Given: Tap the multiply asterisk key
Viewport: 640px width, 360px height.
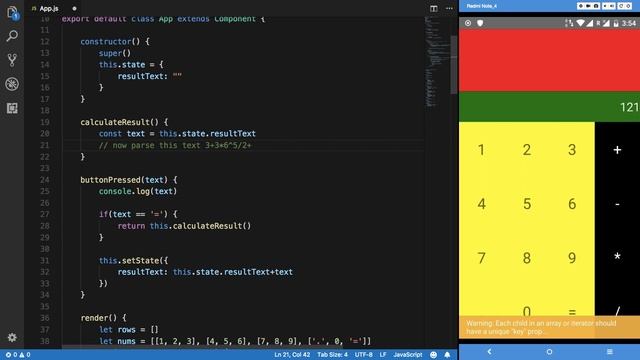Looking at the screenshot, I should (617, 257).
